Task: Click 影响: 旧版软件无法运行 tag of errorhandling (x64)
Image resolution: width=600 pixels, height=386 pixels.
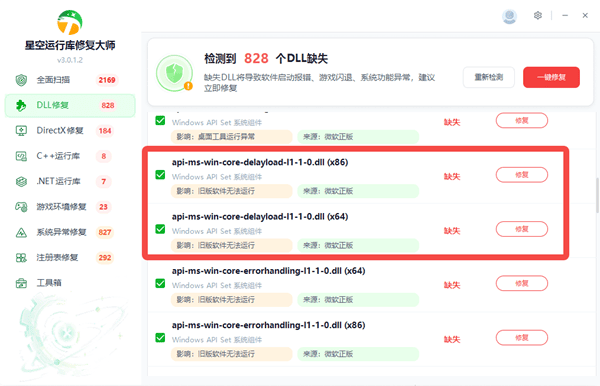Action: coord(232,300)
